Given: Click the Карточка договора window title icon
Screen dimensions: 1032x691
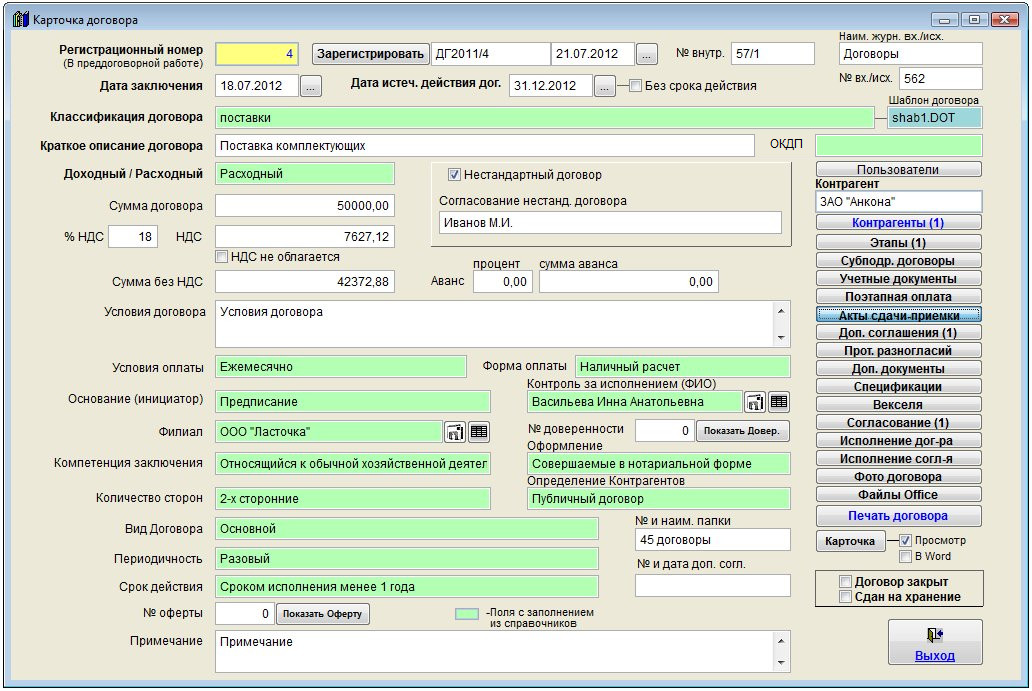Looking at the screenshot, I should coord(21,19).
